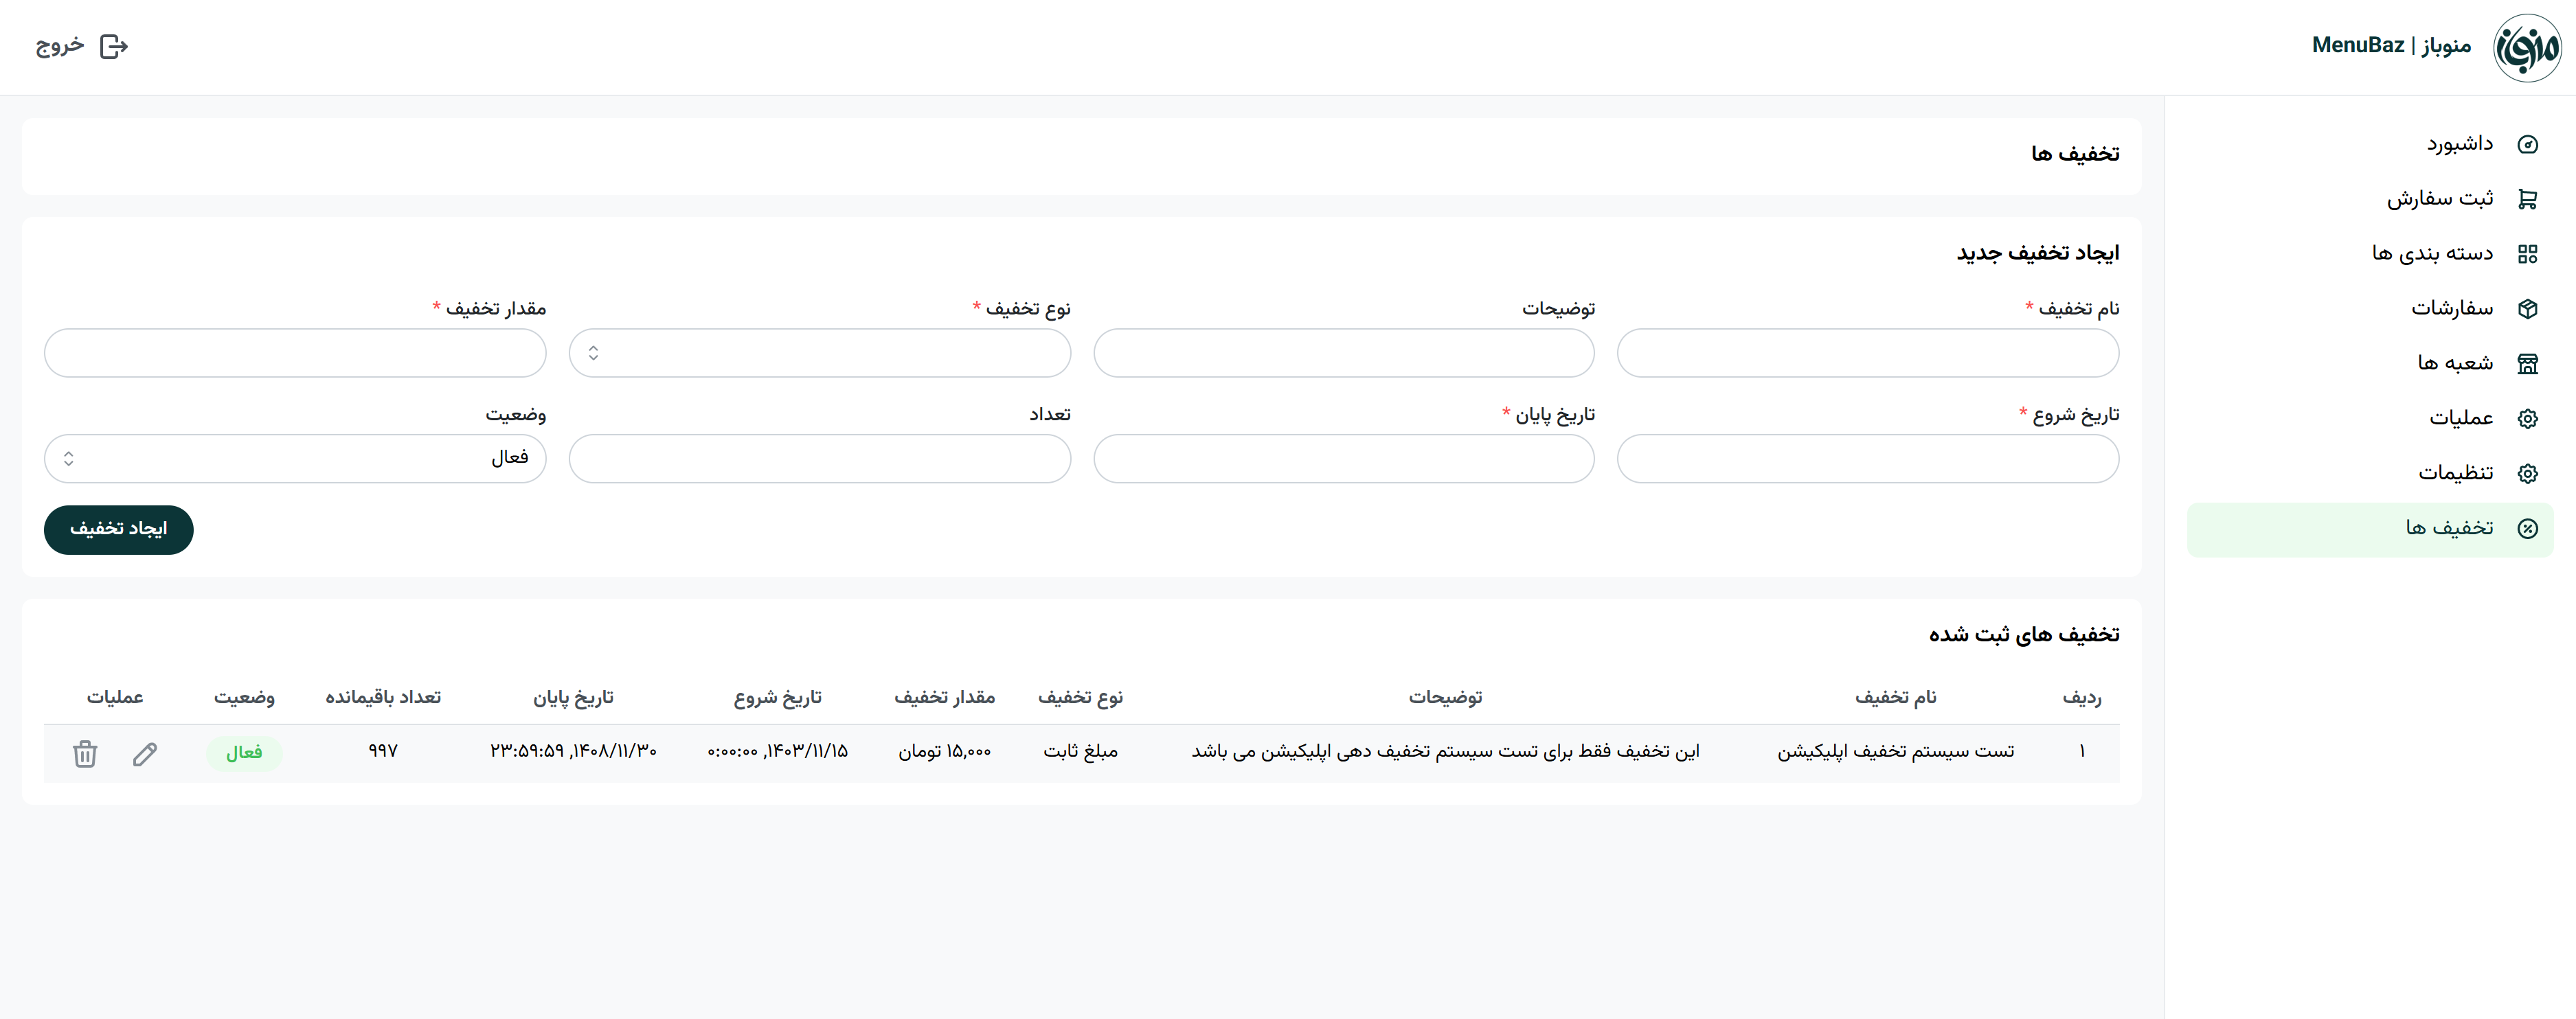The image size is (2576, 1019).
Task: Focus the discount name (نام تخفیف) field
Action: 1867,353
